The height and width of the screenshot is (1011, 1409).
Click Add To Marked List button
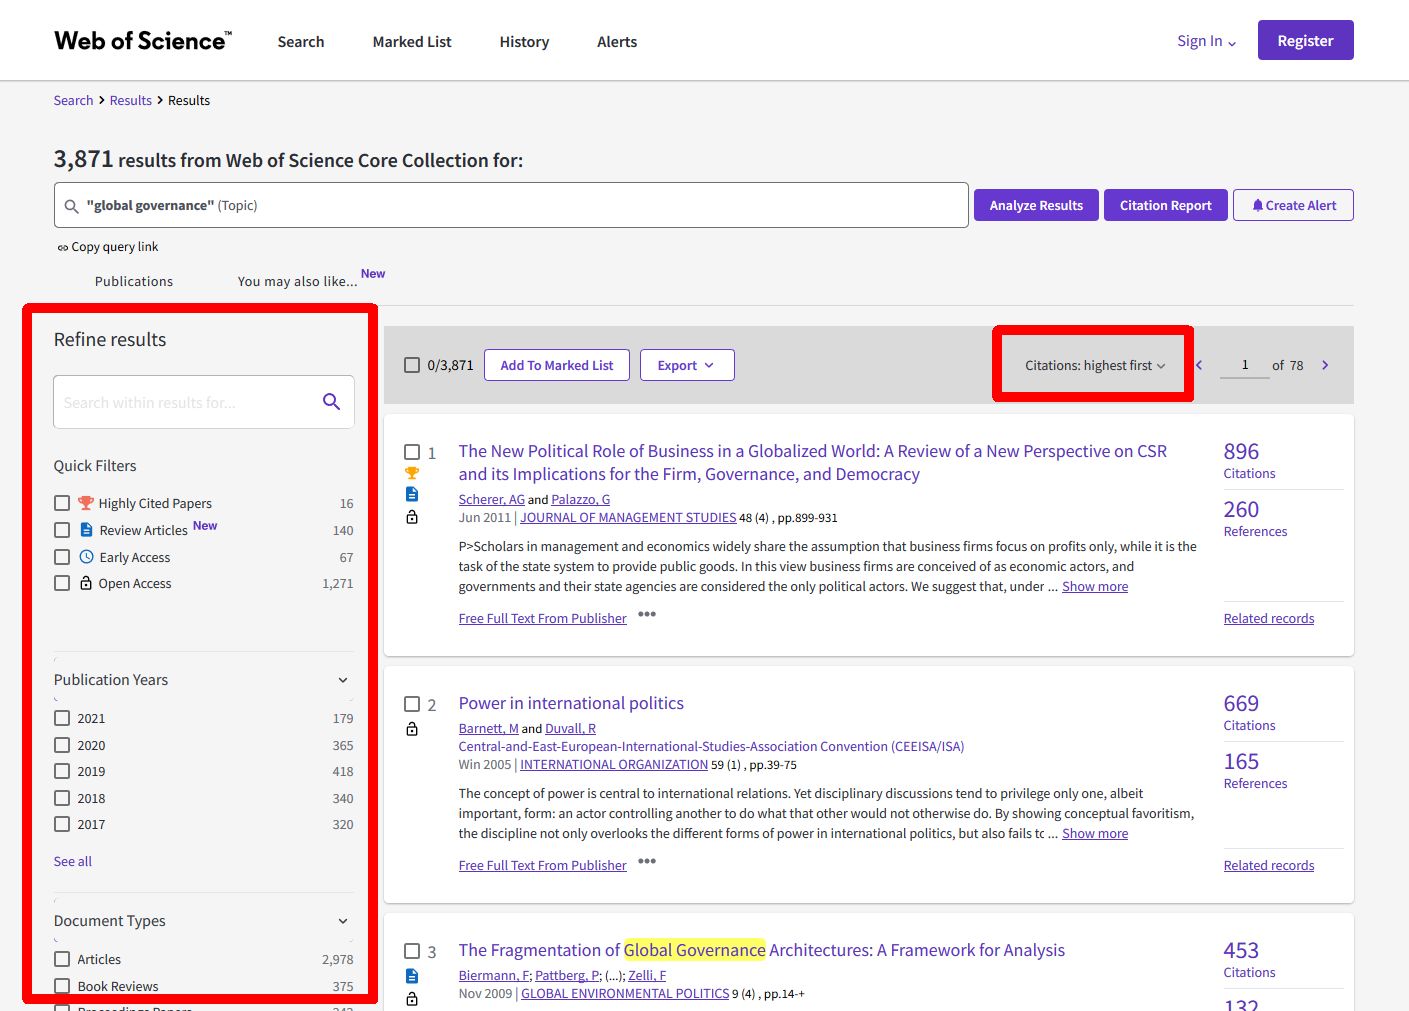pyautogui.click(x=557, y=365)
